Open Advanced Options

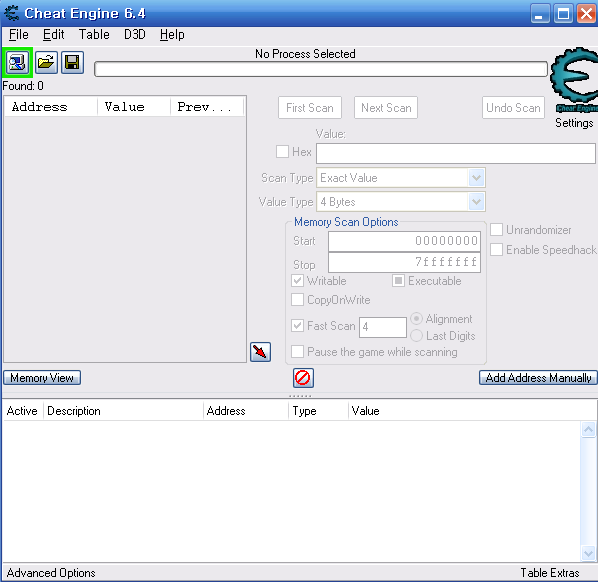[51, 573]
